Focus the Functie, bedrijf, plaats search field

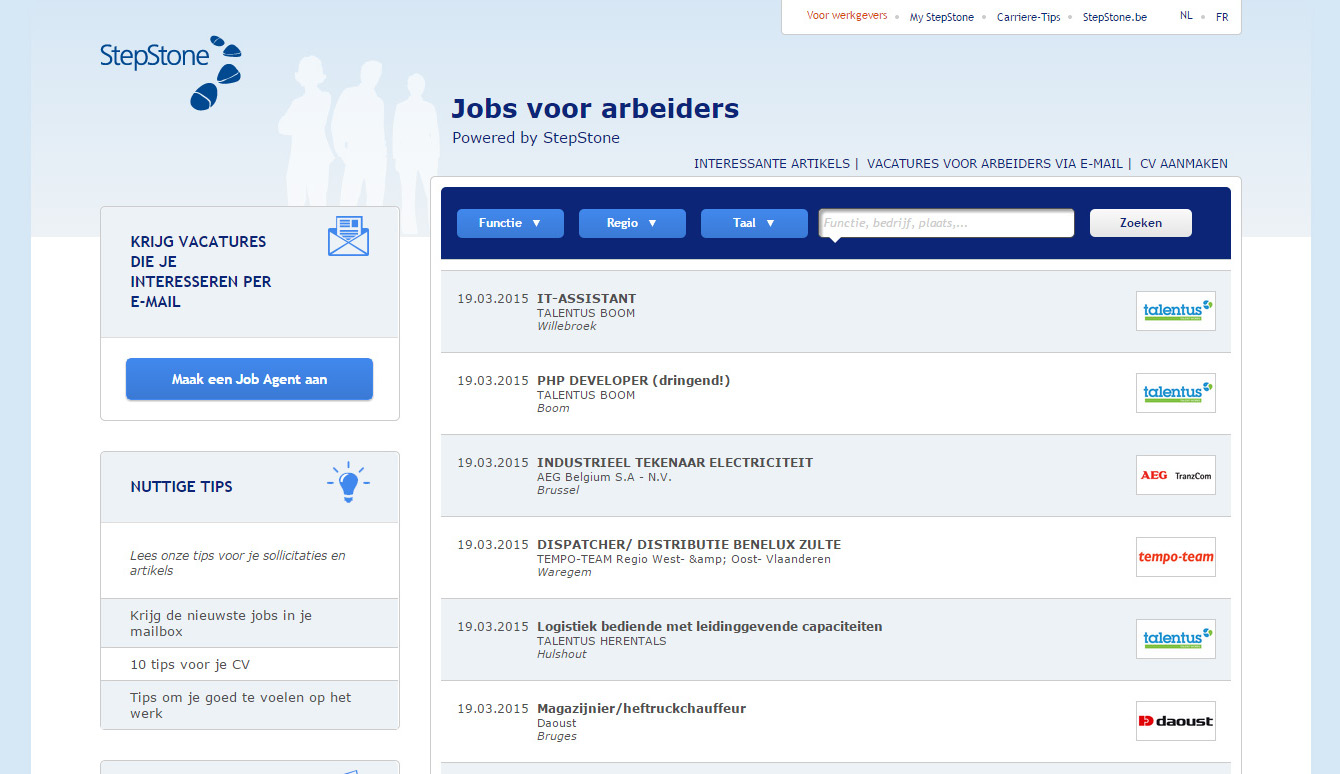[946, 223]
